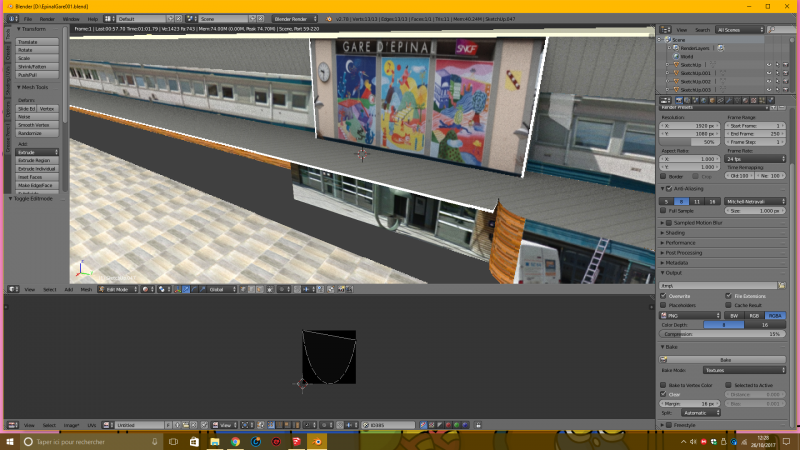Click the OpenGL render image icon in viewport header
Viewport: 800px width, 450px height.
click(341, 289)
